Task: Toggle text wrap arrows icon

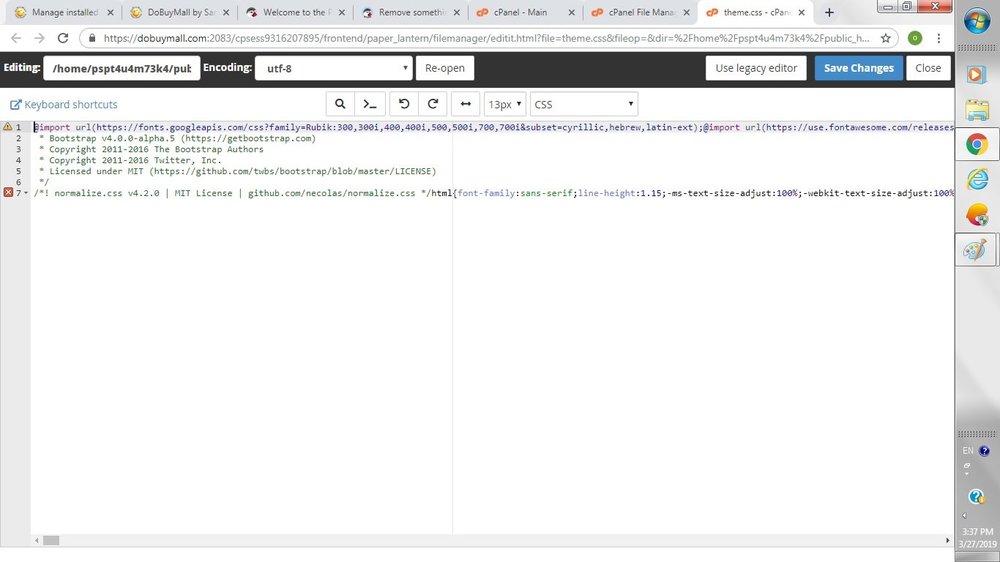Action: [x=466, y=104]
